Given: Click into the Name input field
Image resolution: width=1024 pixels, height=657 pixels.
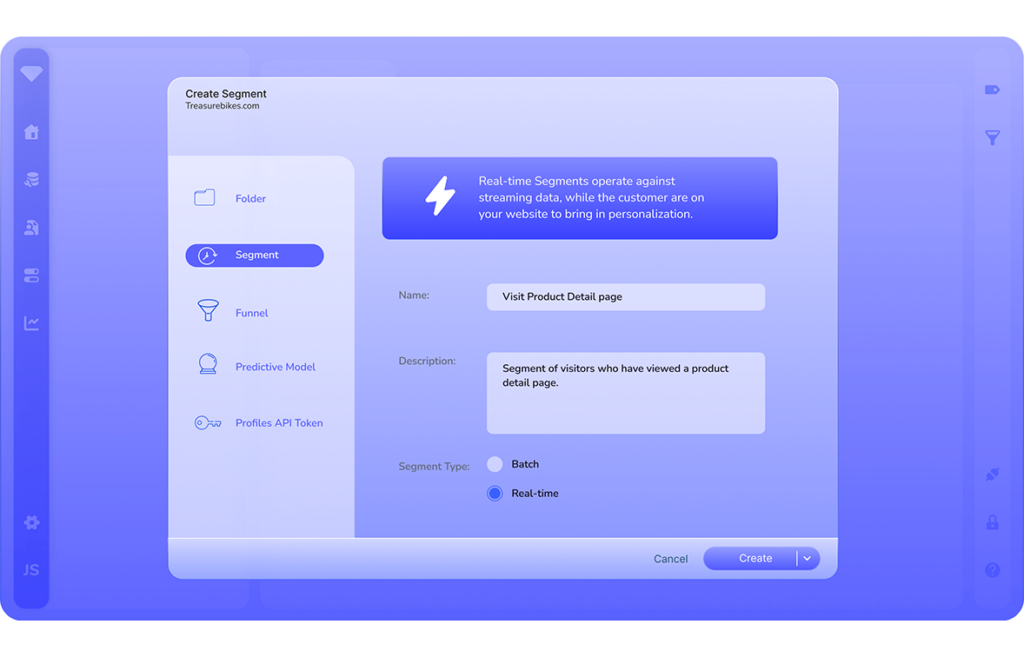Looking at the screenshot, I should [625, 297].
